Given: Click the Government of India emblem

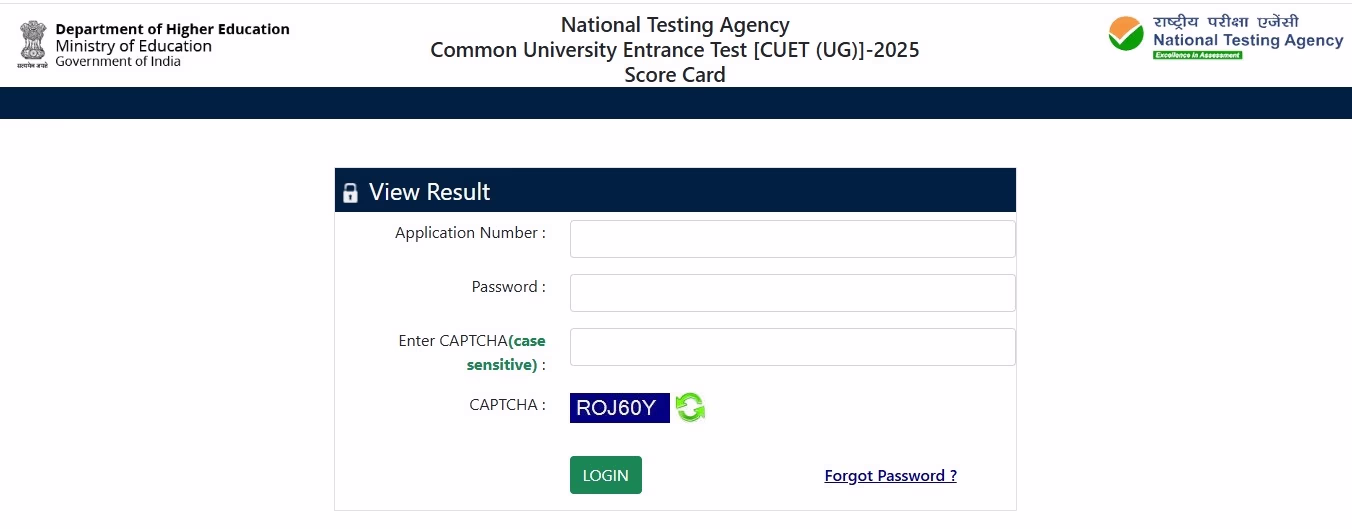Looking at the screenshot, I should click(32, 44).
